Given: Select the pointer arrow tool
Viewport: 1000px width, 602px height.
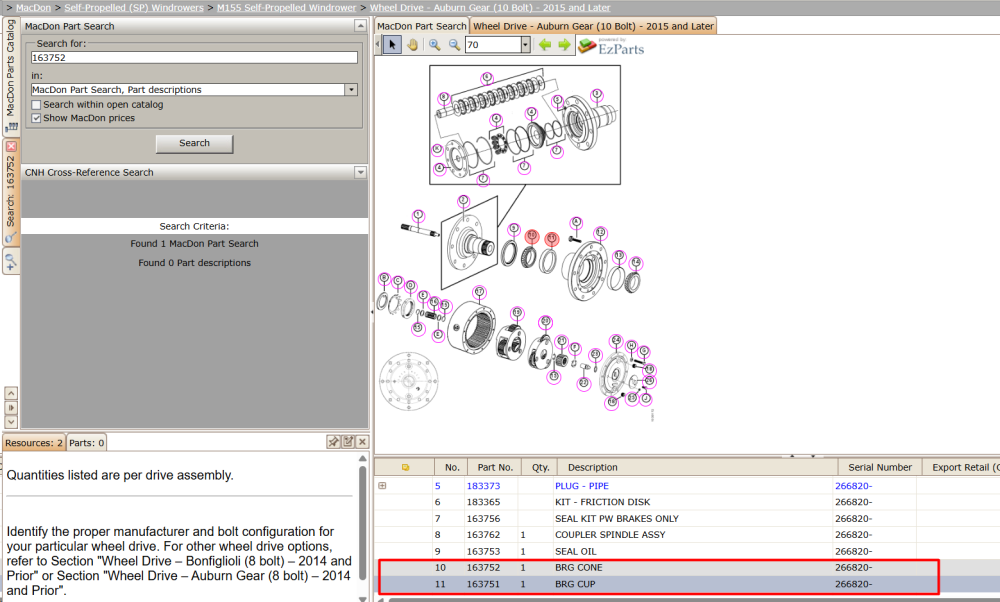Looking at the screenshot, I should click(x=392, y=45).
